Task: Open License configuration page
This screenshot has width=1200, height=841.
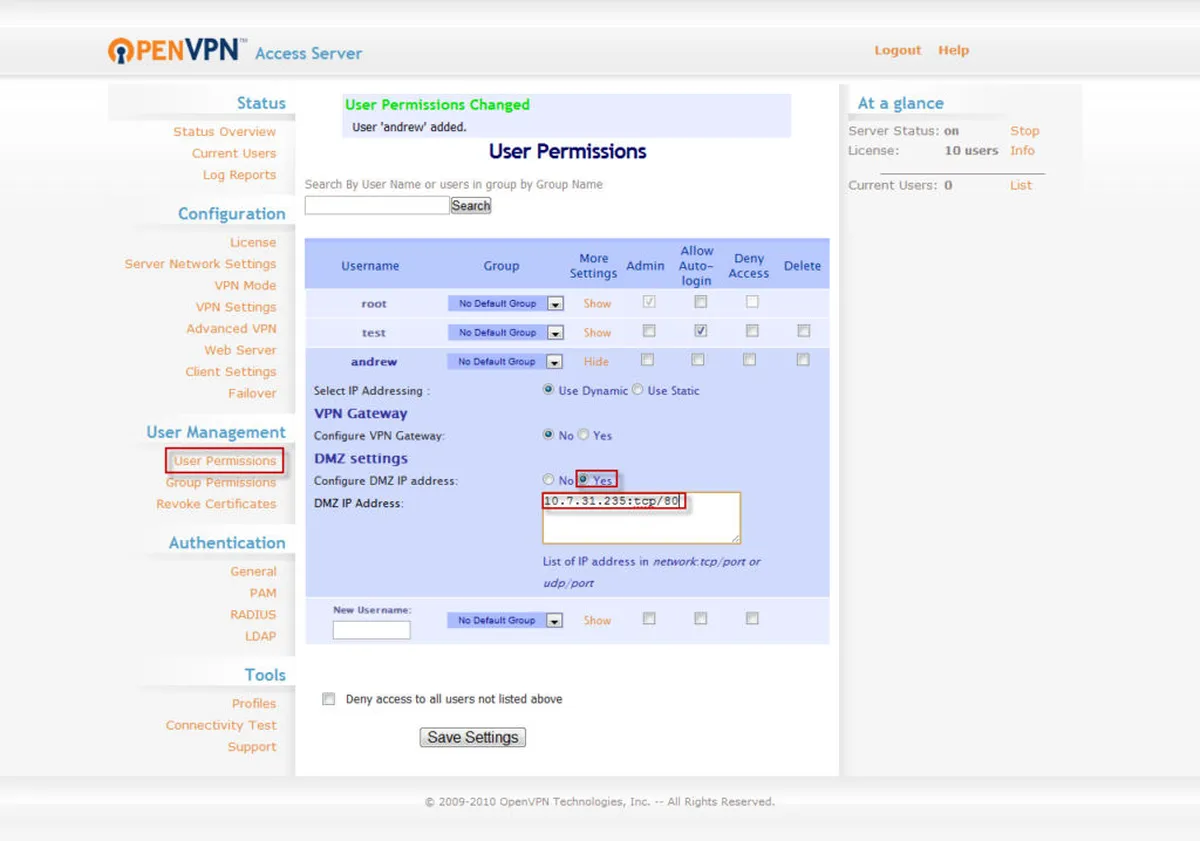Action: [x=253, y=242]
